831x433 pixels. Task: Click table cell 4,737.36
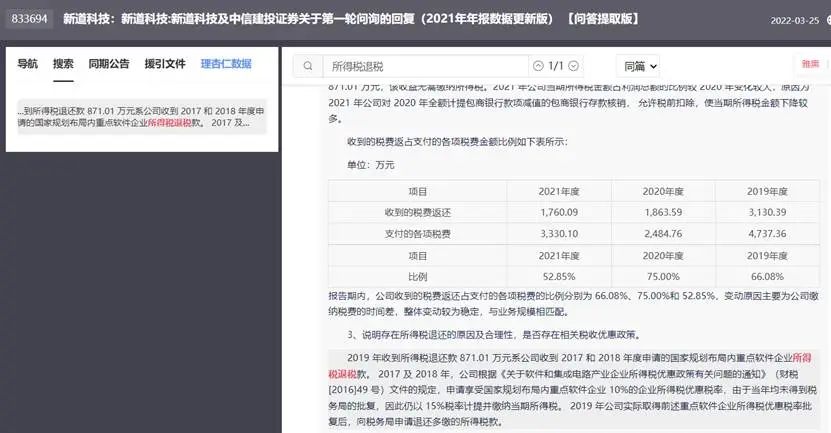coord(767,234)
